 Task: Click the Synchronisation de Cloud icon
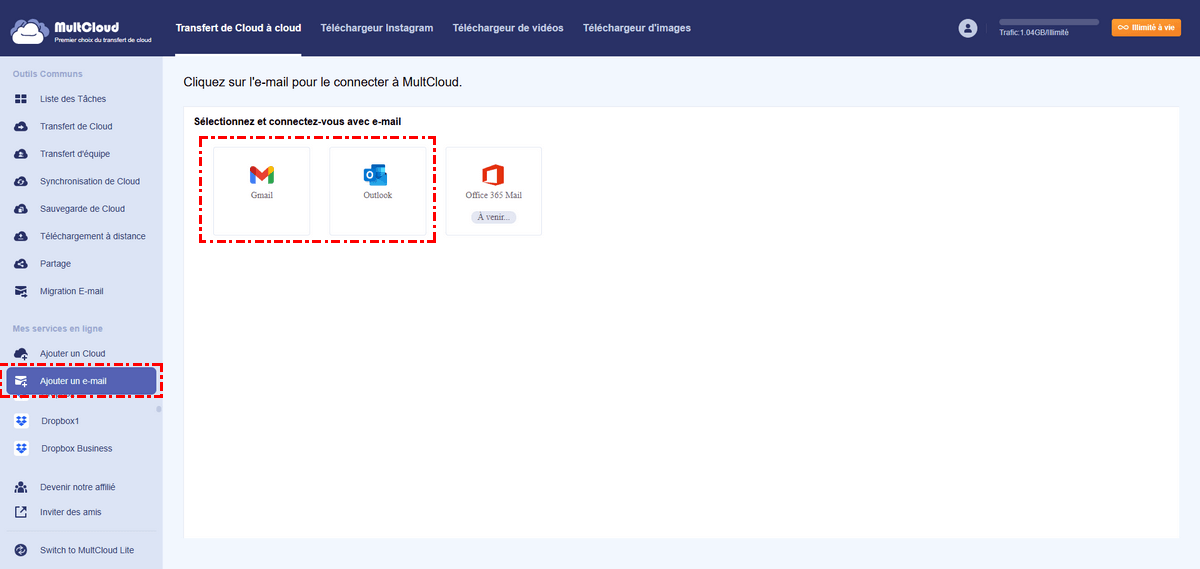click(21, 182)
